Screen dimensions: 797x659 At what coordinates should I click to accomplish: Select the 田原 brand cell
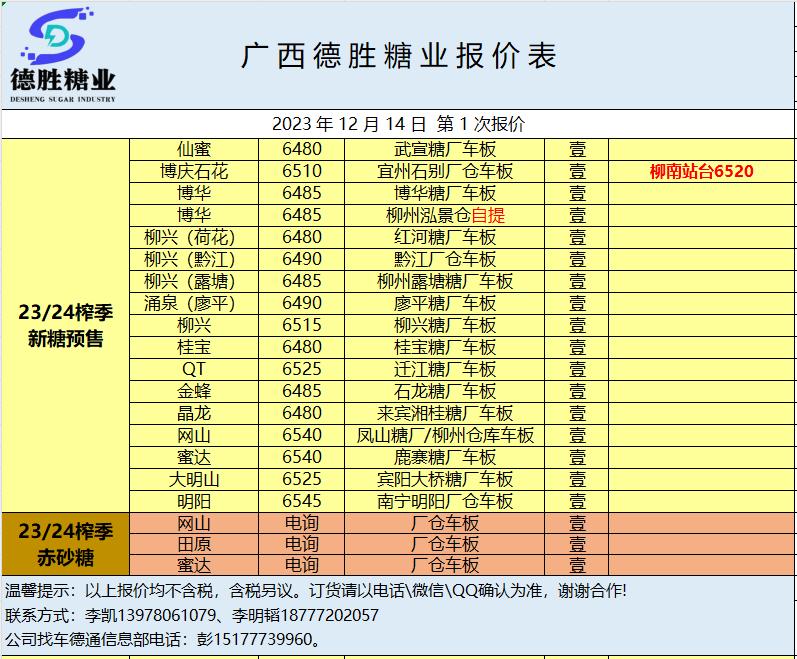click(194, 544)
